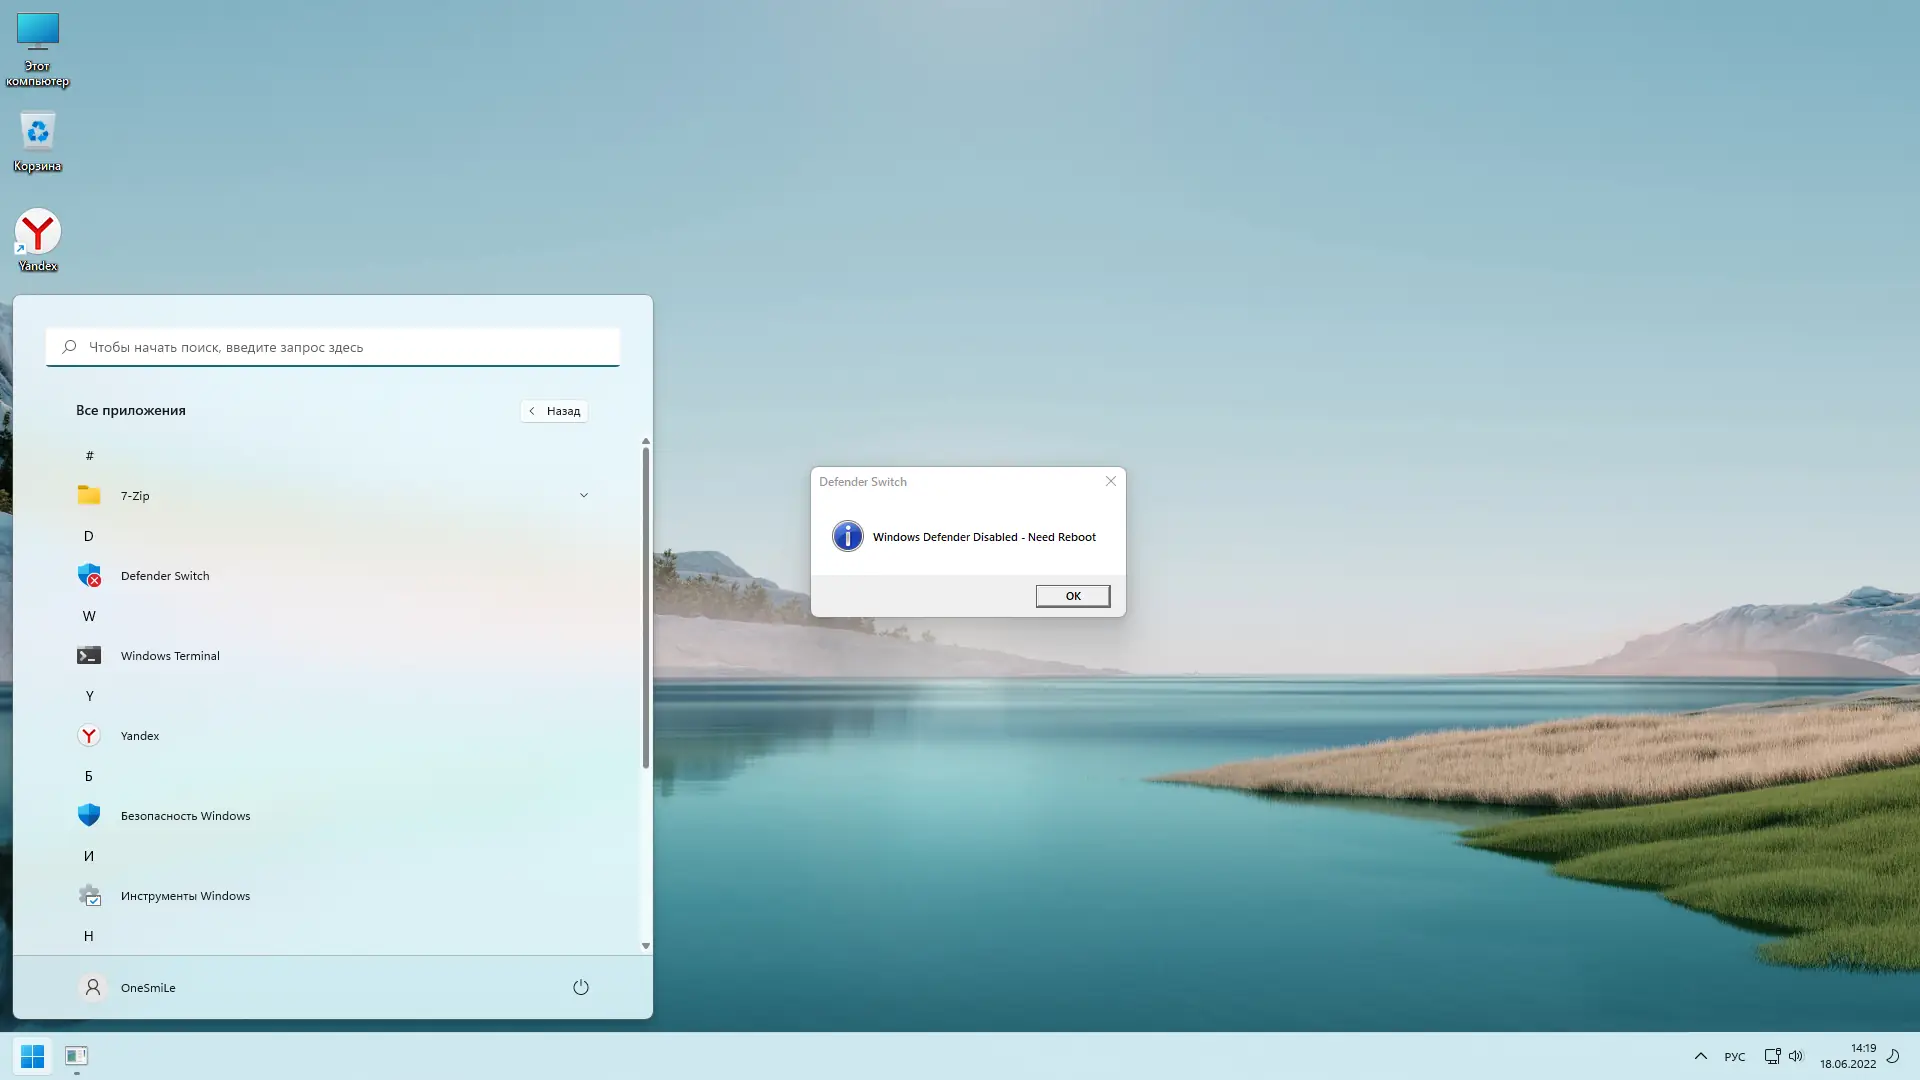Show hidden icons in the system tray

click(1701, 1056)
